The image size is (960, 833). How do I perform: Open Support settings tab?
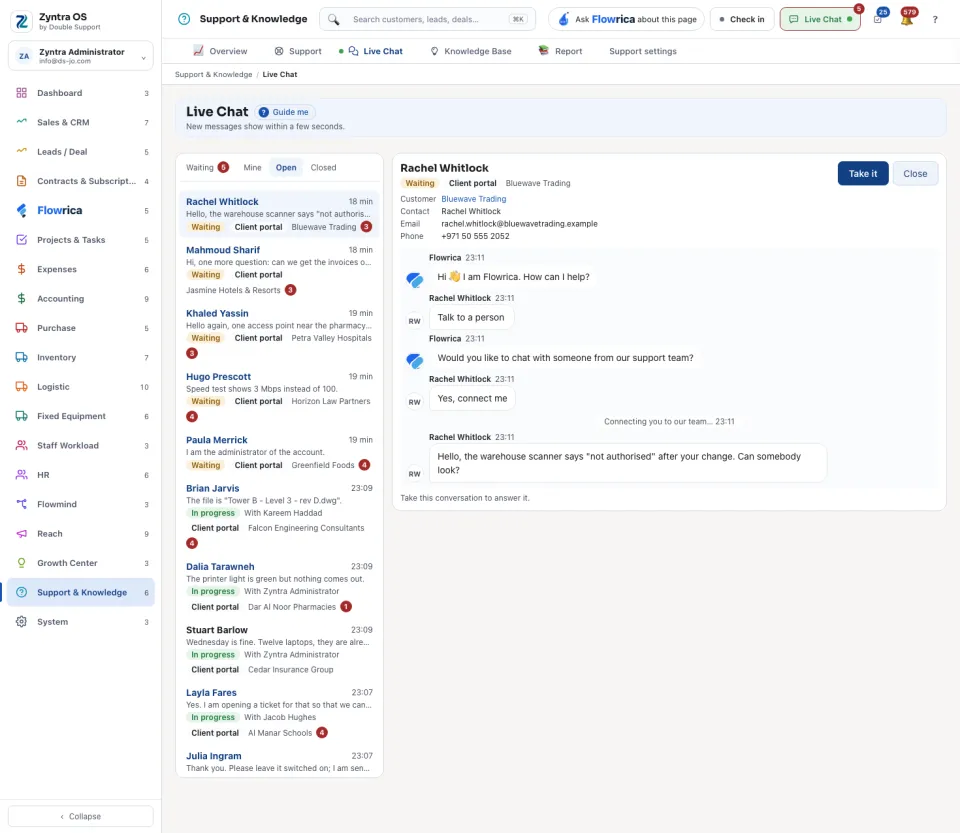[x=643, y=51]
